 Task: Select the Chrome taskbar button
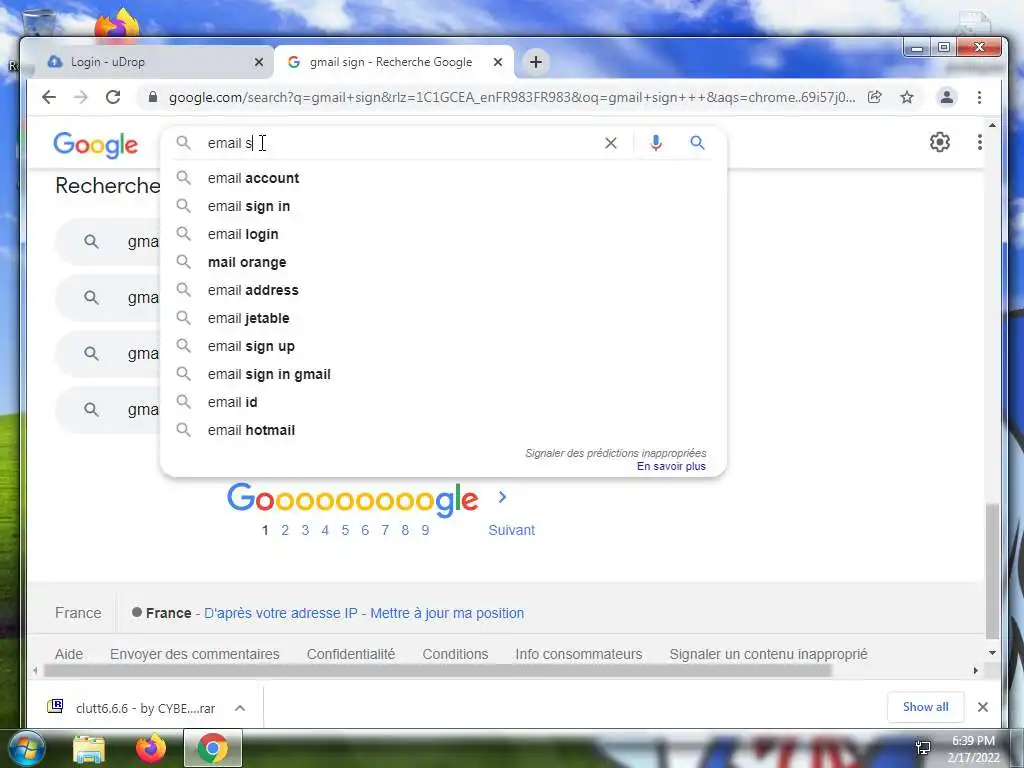(x=213, y=748)
